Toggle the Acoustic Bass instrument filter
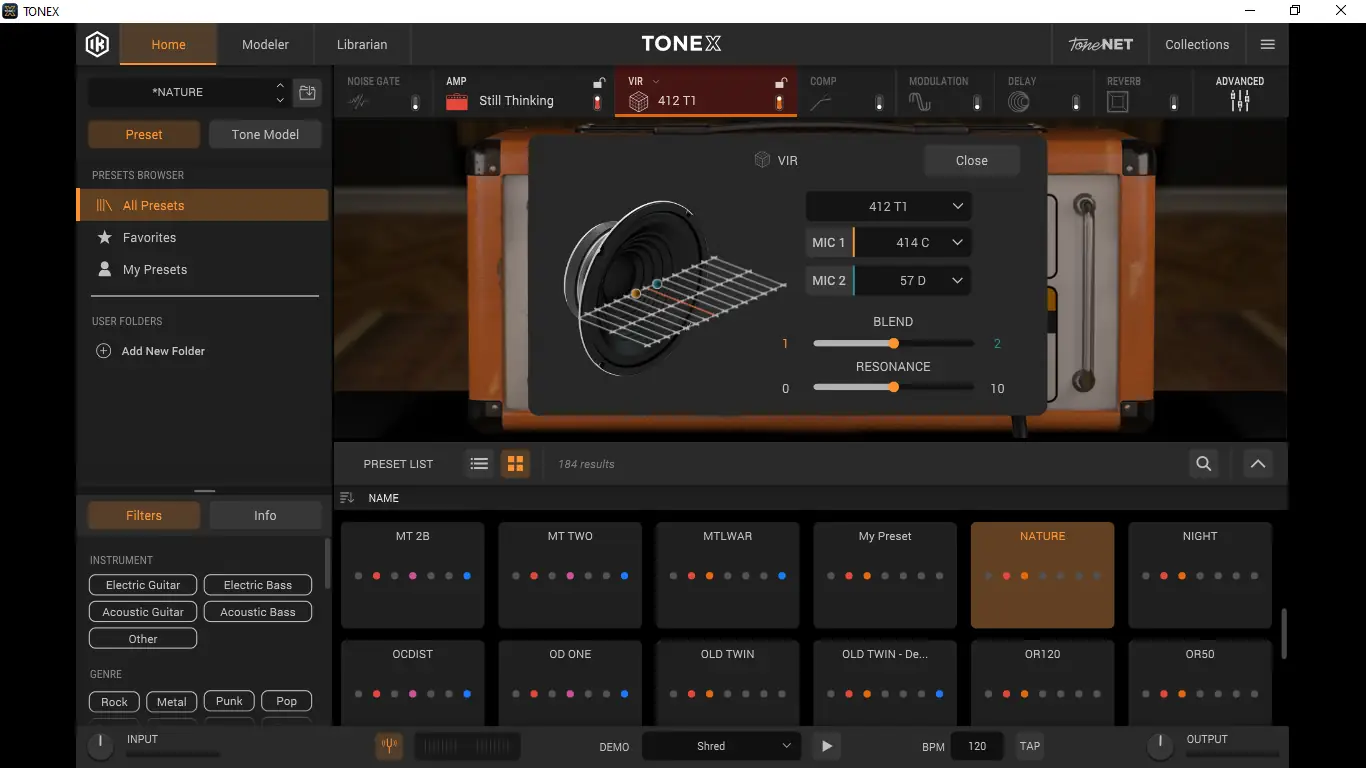The height and width of the screenshot is (768, 1366). click(258, 612)
